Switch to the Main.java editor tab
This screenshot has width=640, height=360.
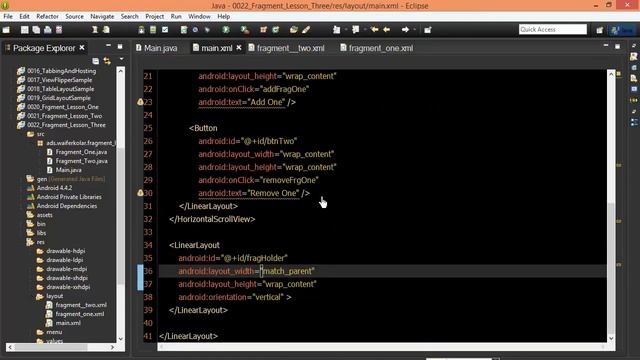pos(157,48)
